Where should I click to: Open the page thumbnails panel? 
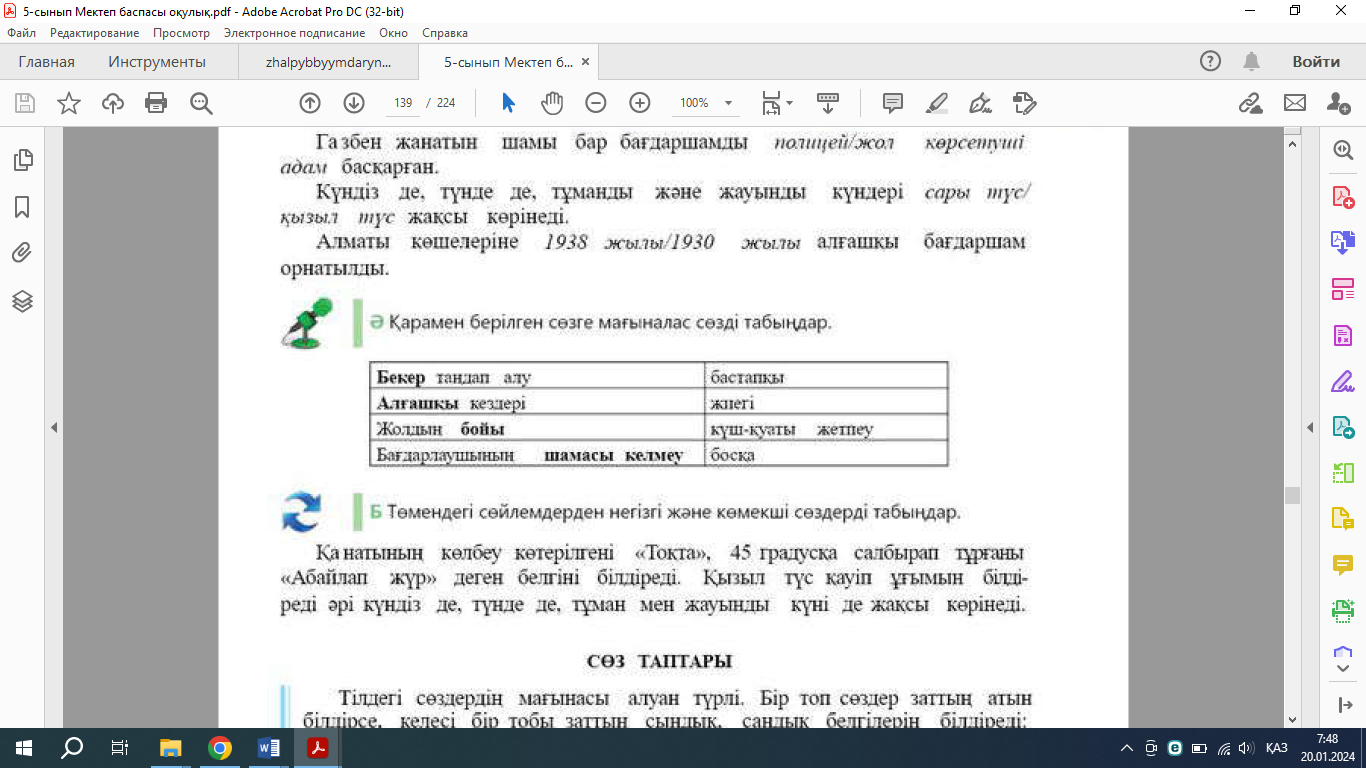(22, 160)
